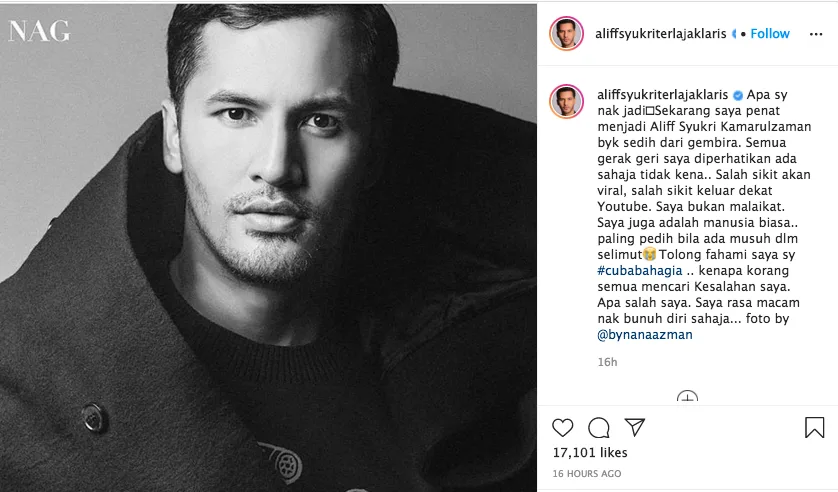View the 17,101 likes list

point(590,452)
